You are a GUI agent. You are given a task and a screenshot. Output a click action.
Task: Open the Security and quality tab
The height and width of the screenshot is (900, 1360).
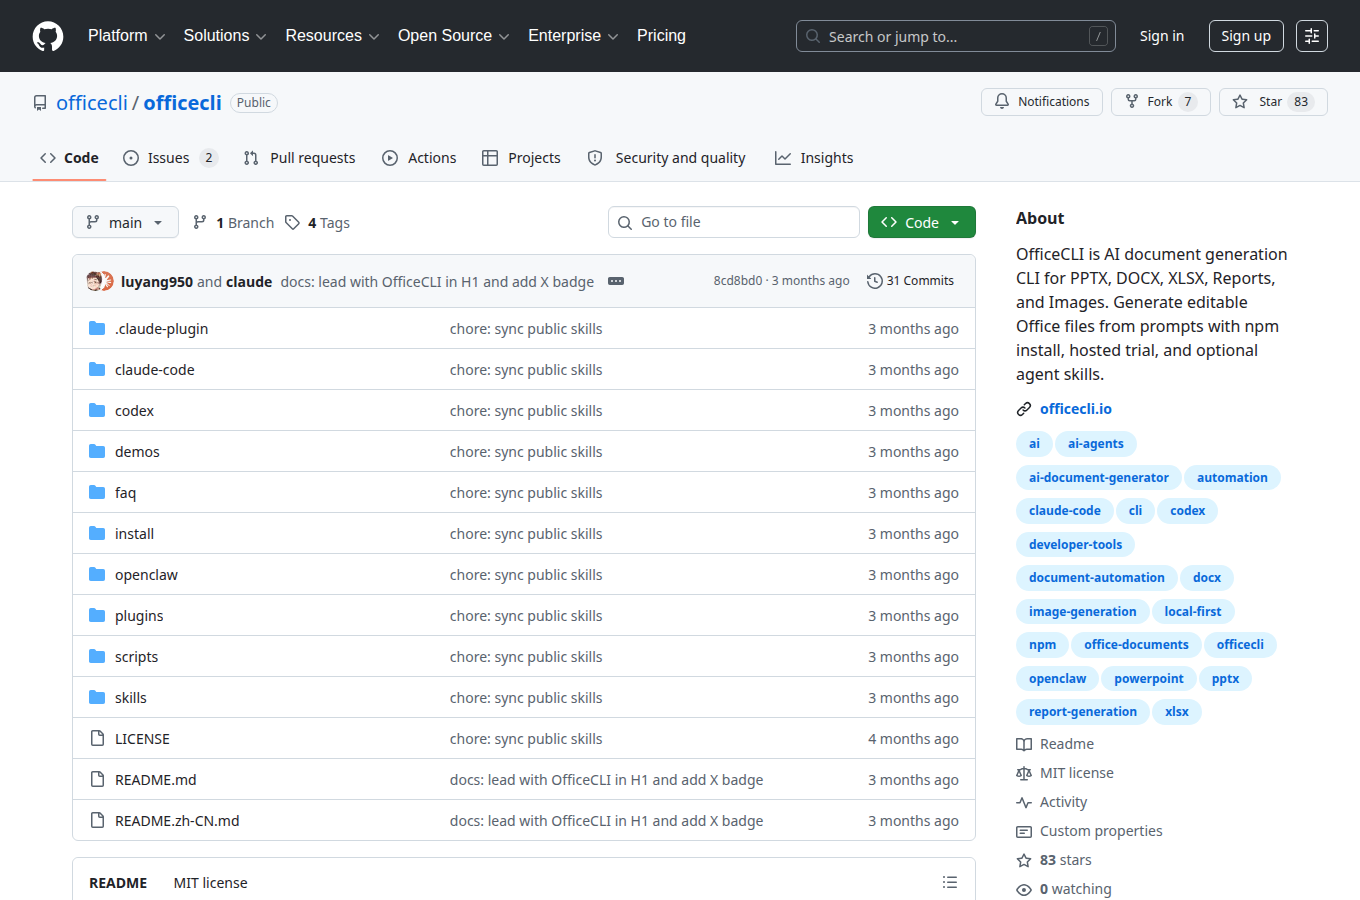pyautogui.click(x=667, y=158)
